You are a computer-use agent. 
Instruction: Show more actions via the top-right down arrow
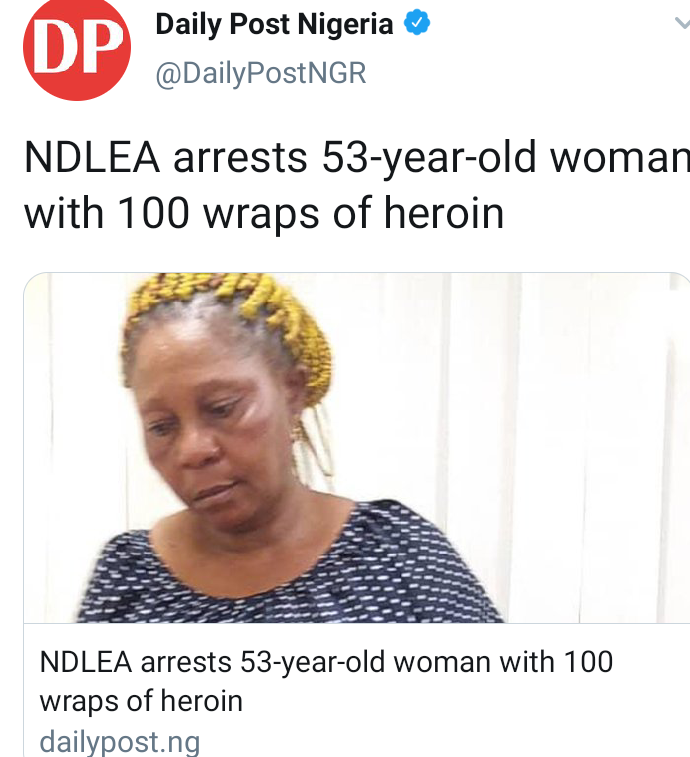point(682,23)
